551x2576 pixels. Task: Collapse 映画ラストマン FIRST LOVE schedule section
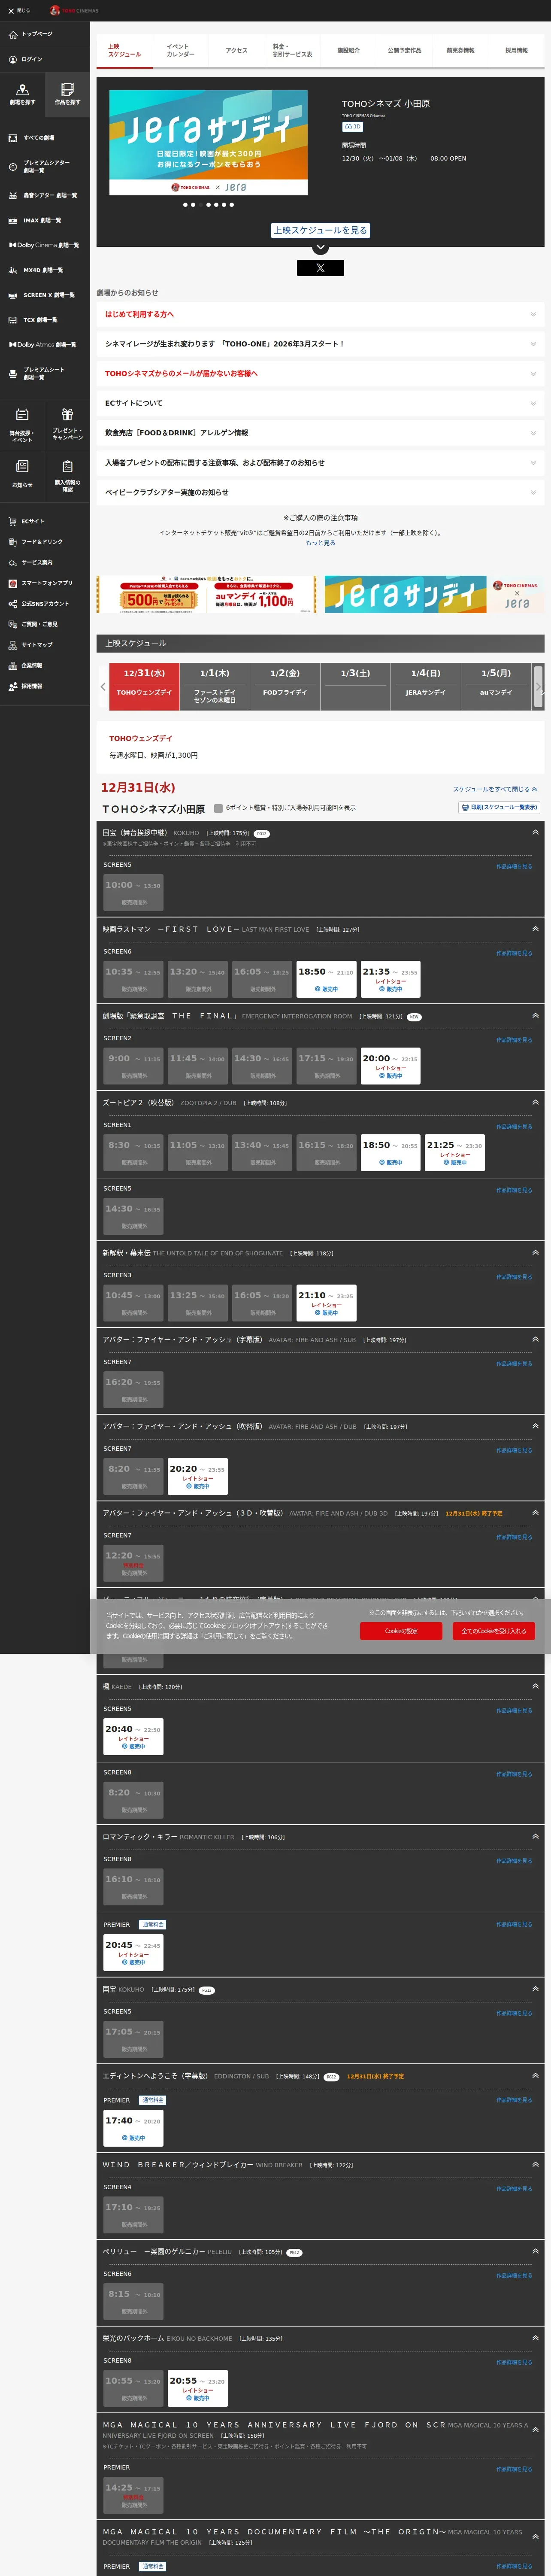tap(535, 929)
